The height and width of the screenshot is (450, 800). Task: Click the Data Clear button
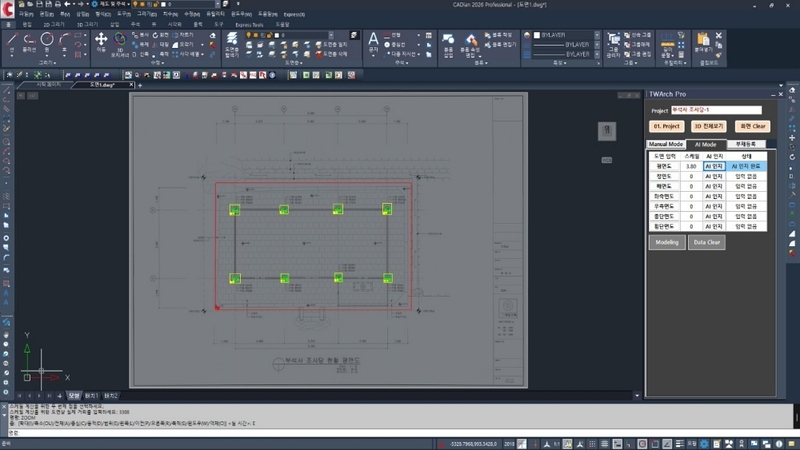tap(707, 242)
